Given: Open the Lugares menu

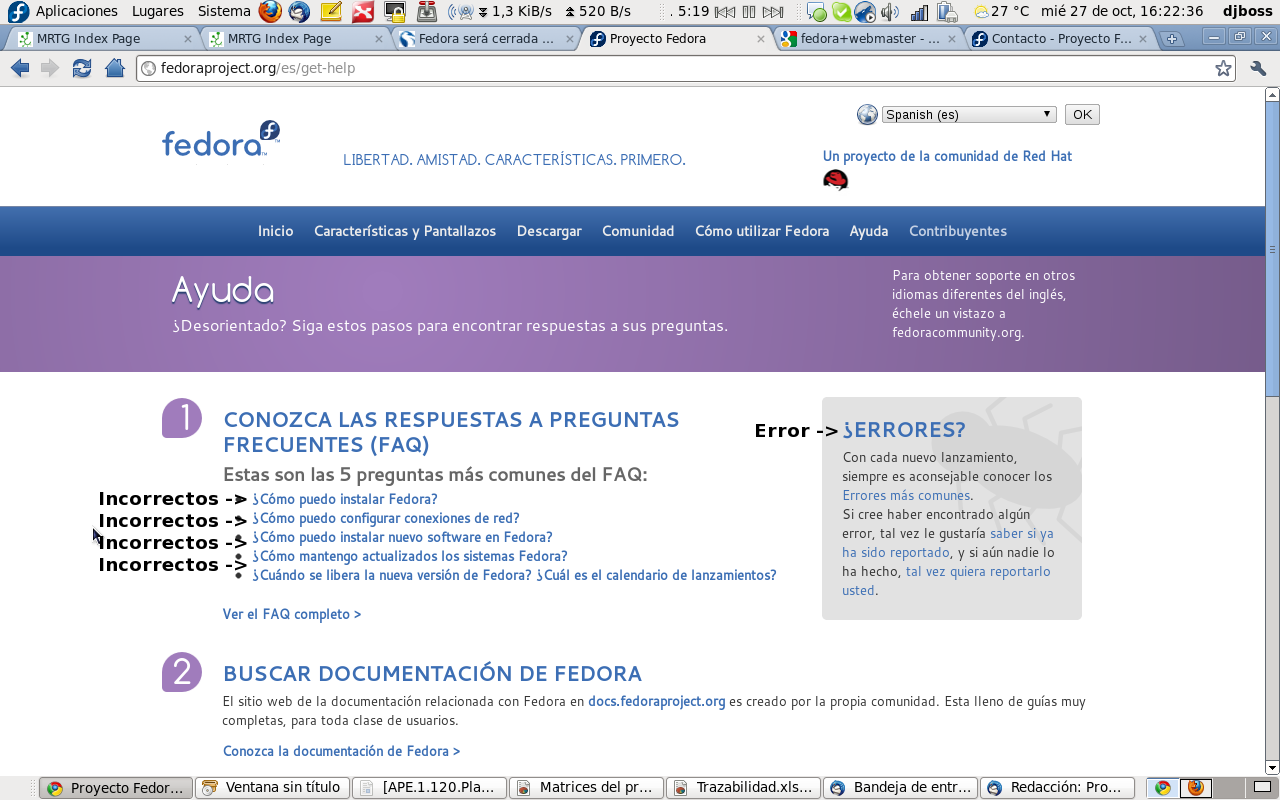Looking at the screenshot, I should point(158,11).
